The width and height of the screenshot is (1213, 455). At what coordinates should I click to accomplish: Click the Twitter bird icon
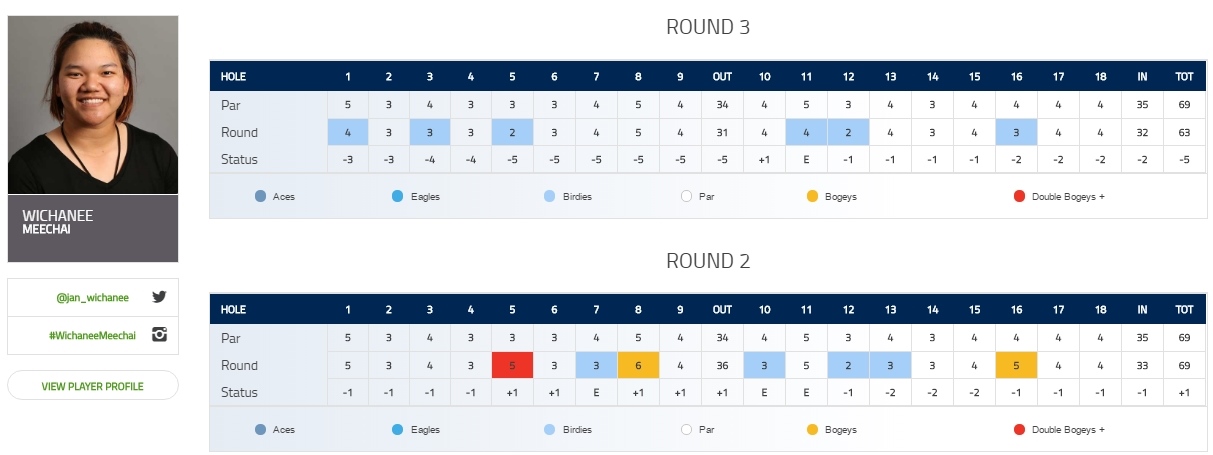[158, 297]
